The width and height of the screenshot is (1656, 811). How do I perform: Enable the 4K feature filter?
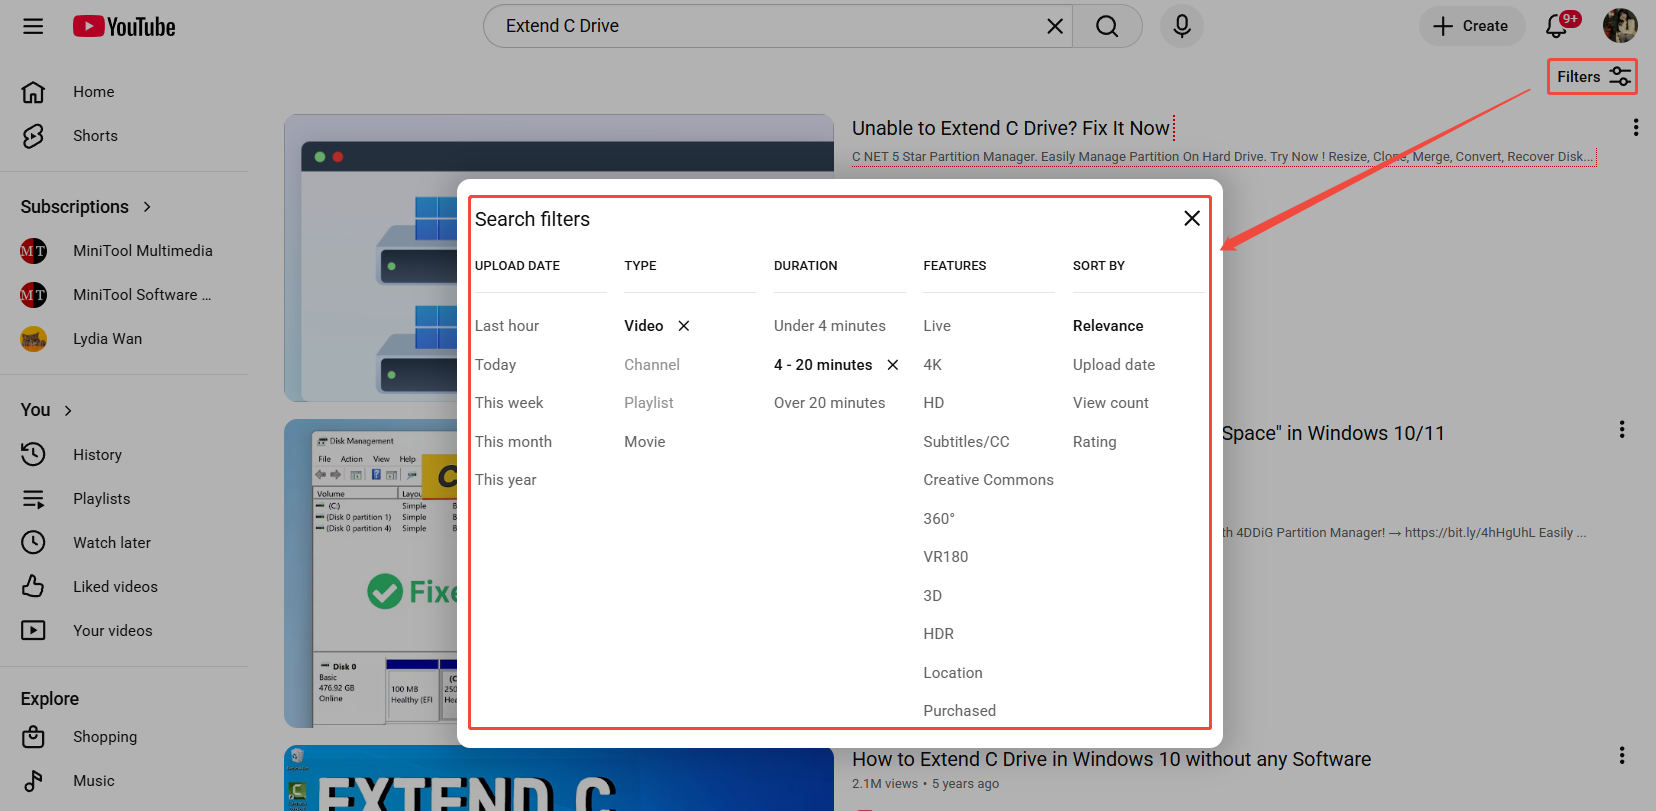[933, 365]
